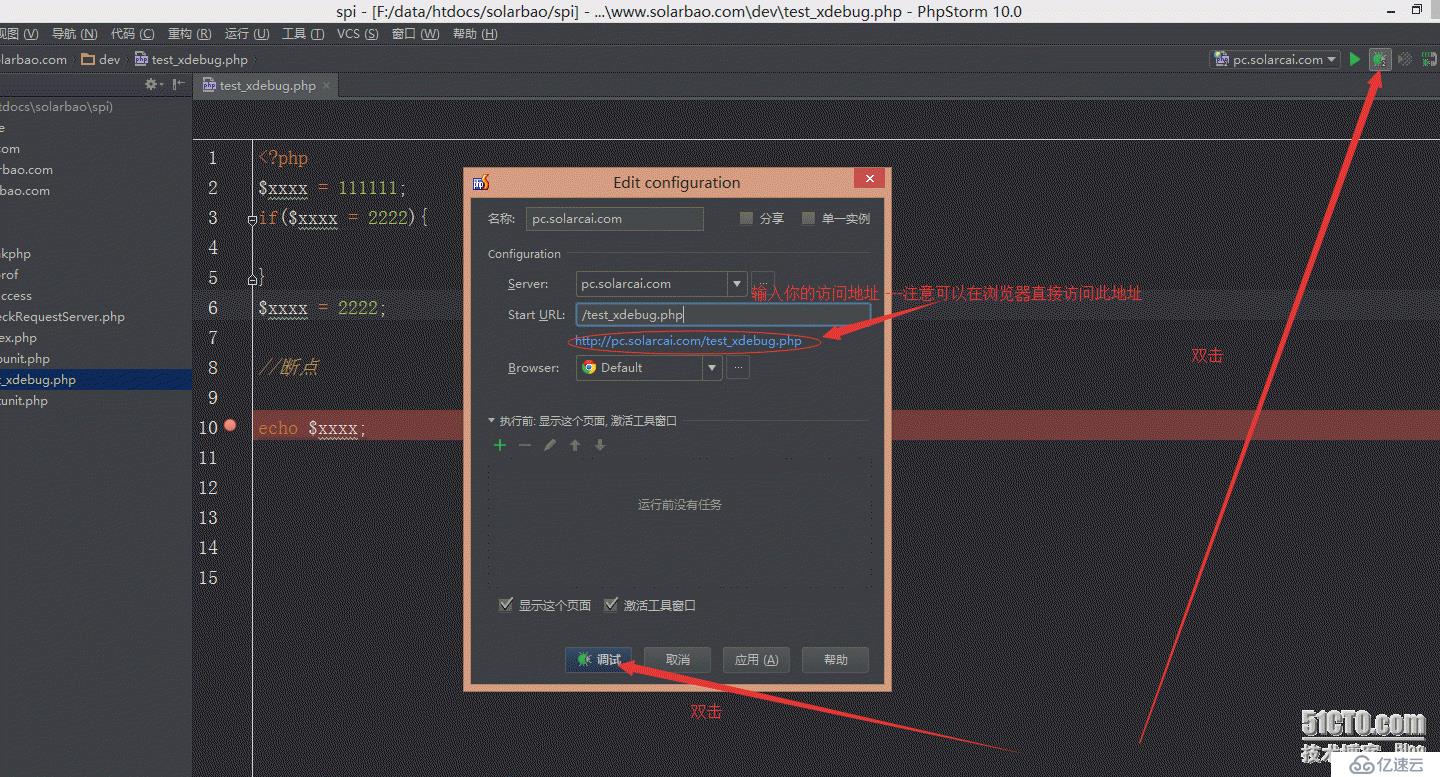This screenshot has height=777, width=1440.
Task: Click the 应用 (A) button
Action: coord(756,660)
